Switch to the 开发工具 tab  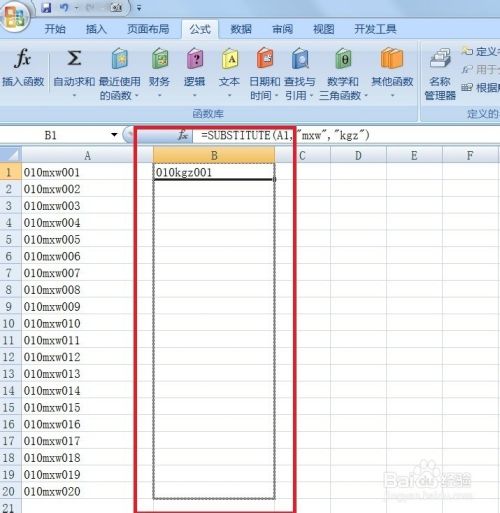375,29
